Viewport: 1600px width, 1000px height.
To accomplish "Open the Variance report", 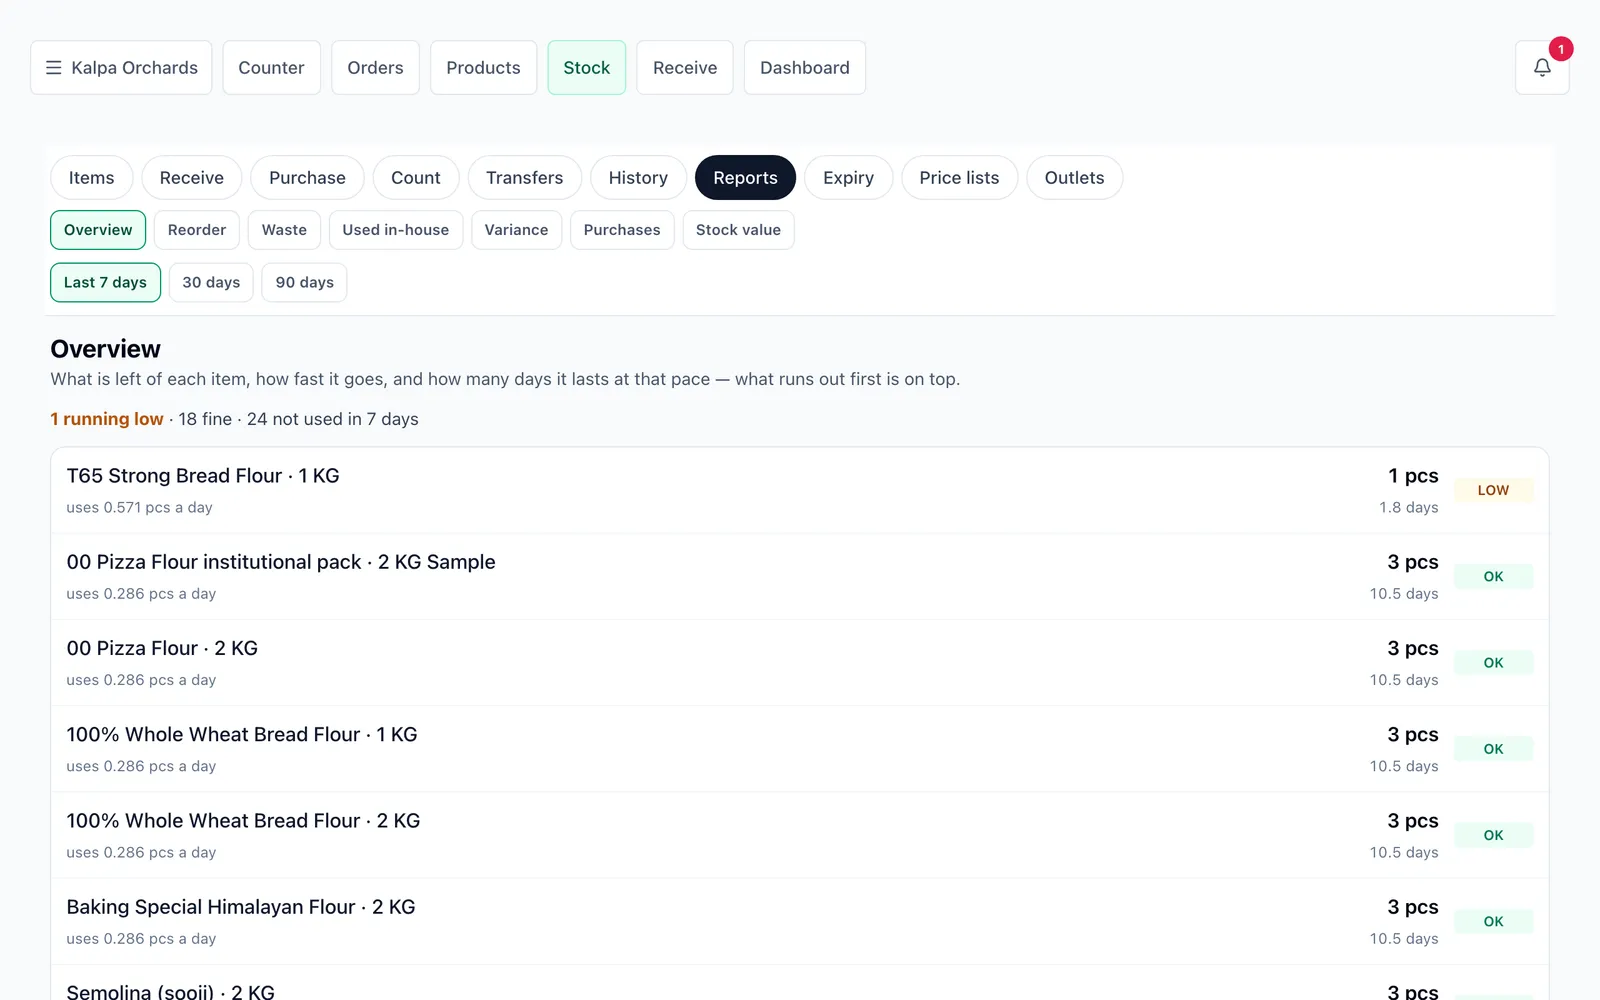I will pos(516,230).
